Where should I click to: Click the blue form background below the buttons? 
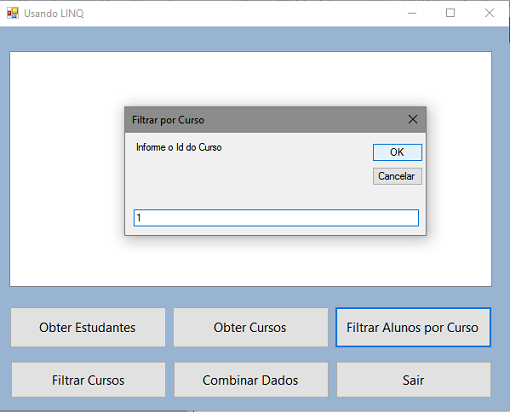coord(253,404)
